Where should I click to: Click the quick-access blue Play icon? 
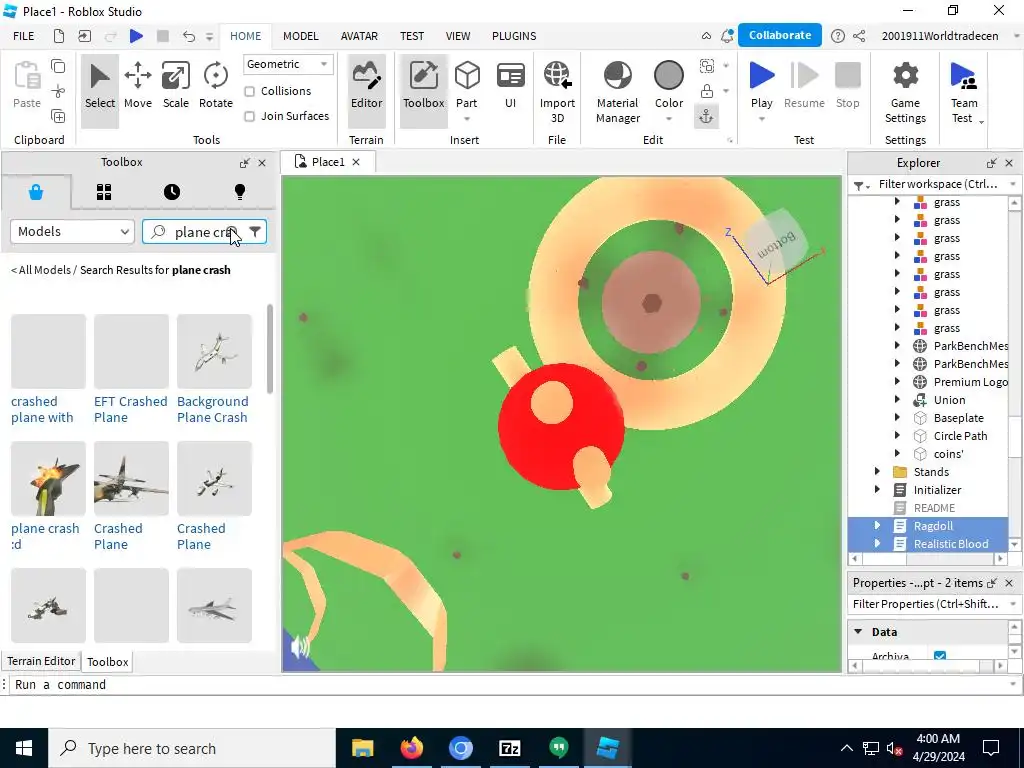point(136,36)
